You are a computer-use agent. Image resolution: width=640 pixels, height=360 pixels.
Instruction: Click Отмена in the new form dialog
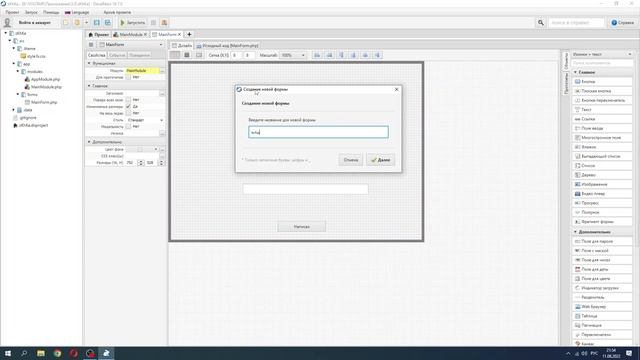click(351, 160)
